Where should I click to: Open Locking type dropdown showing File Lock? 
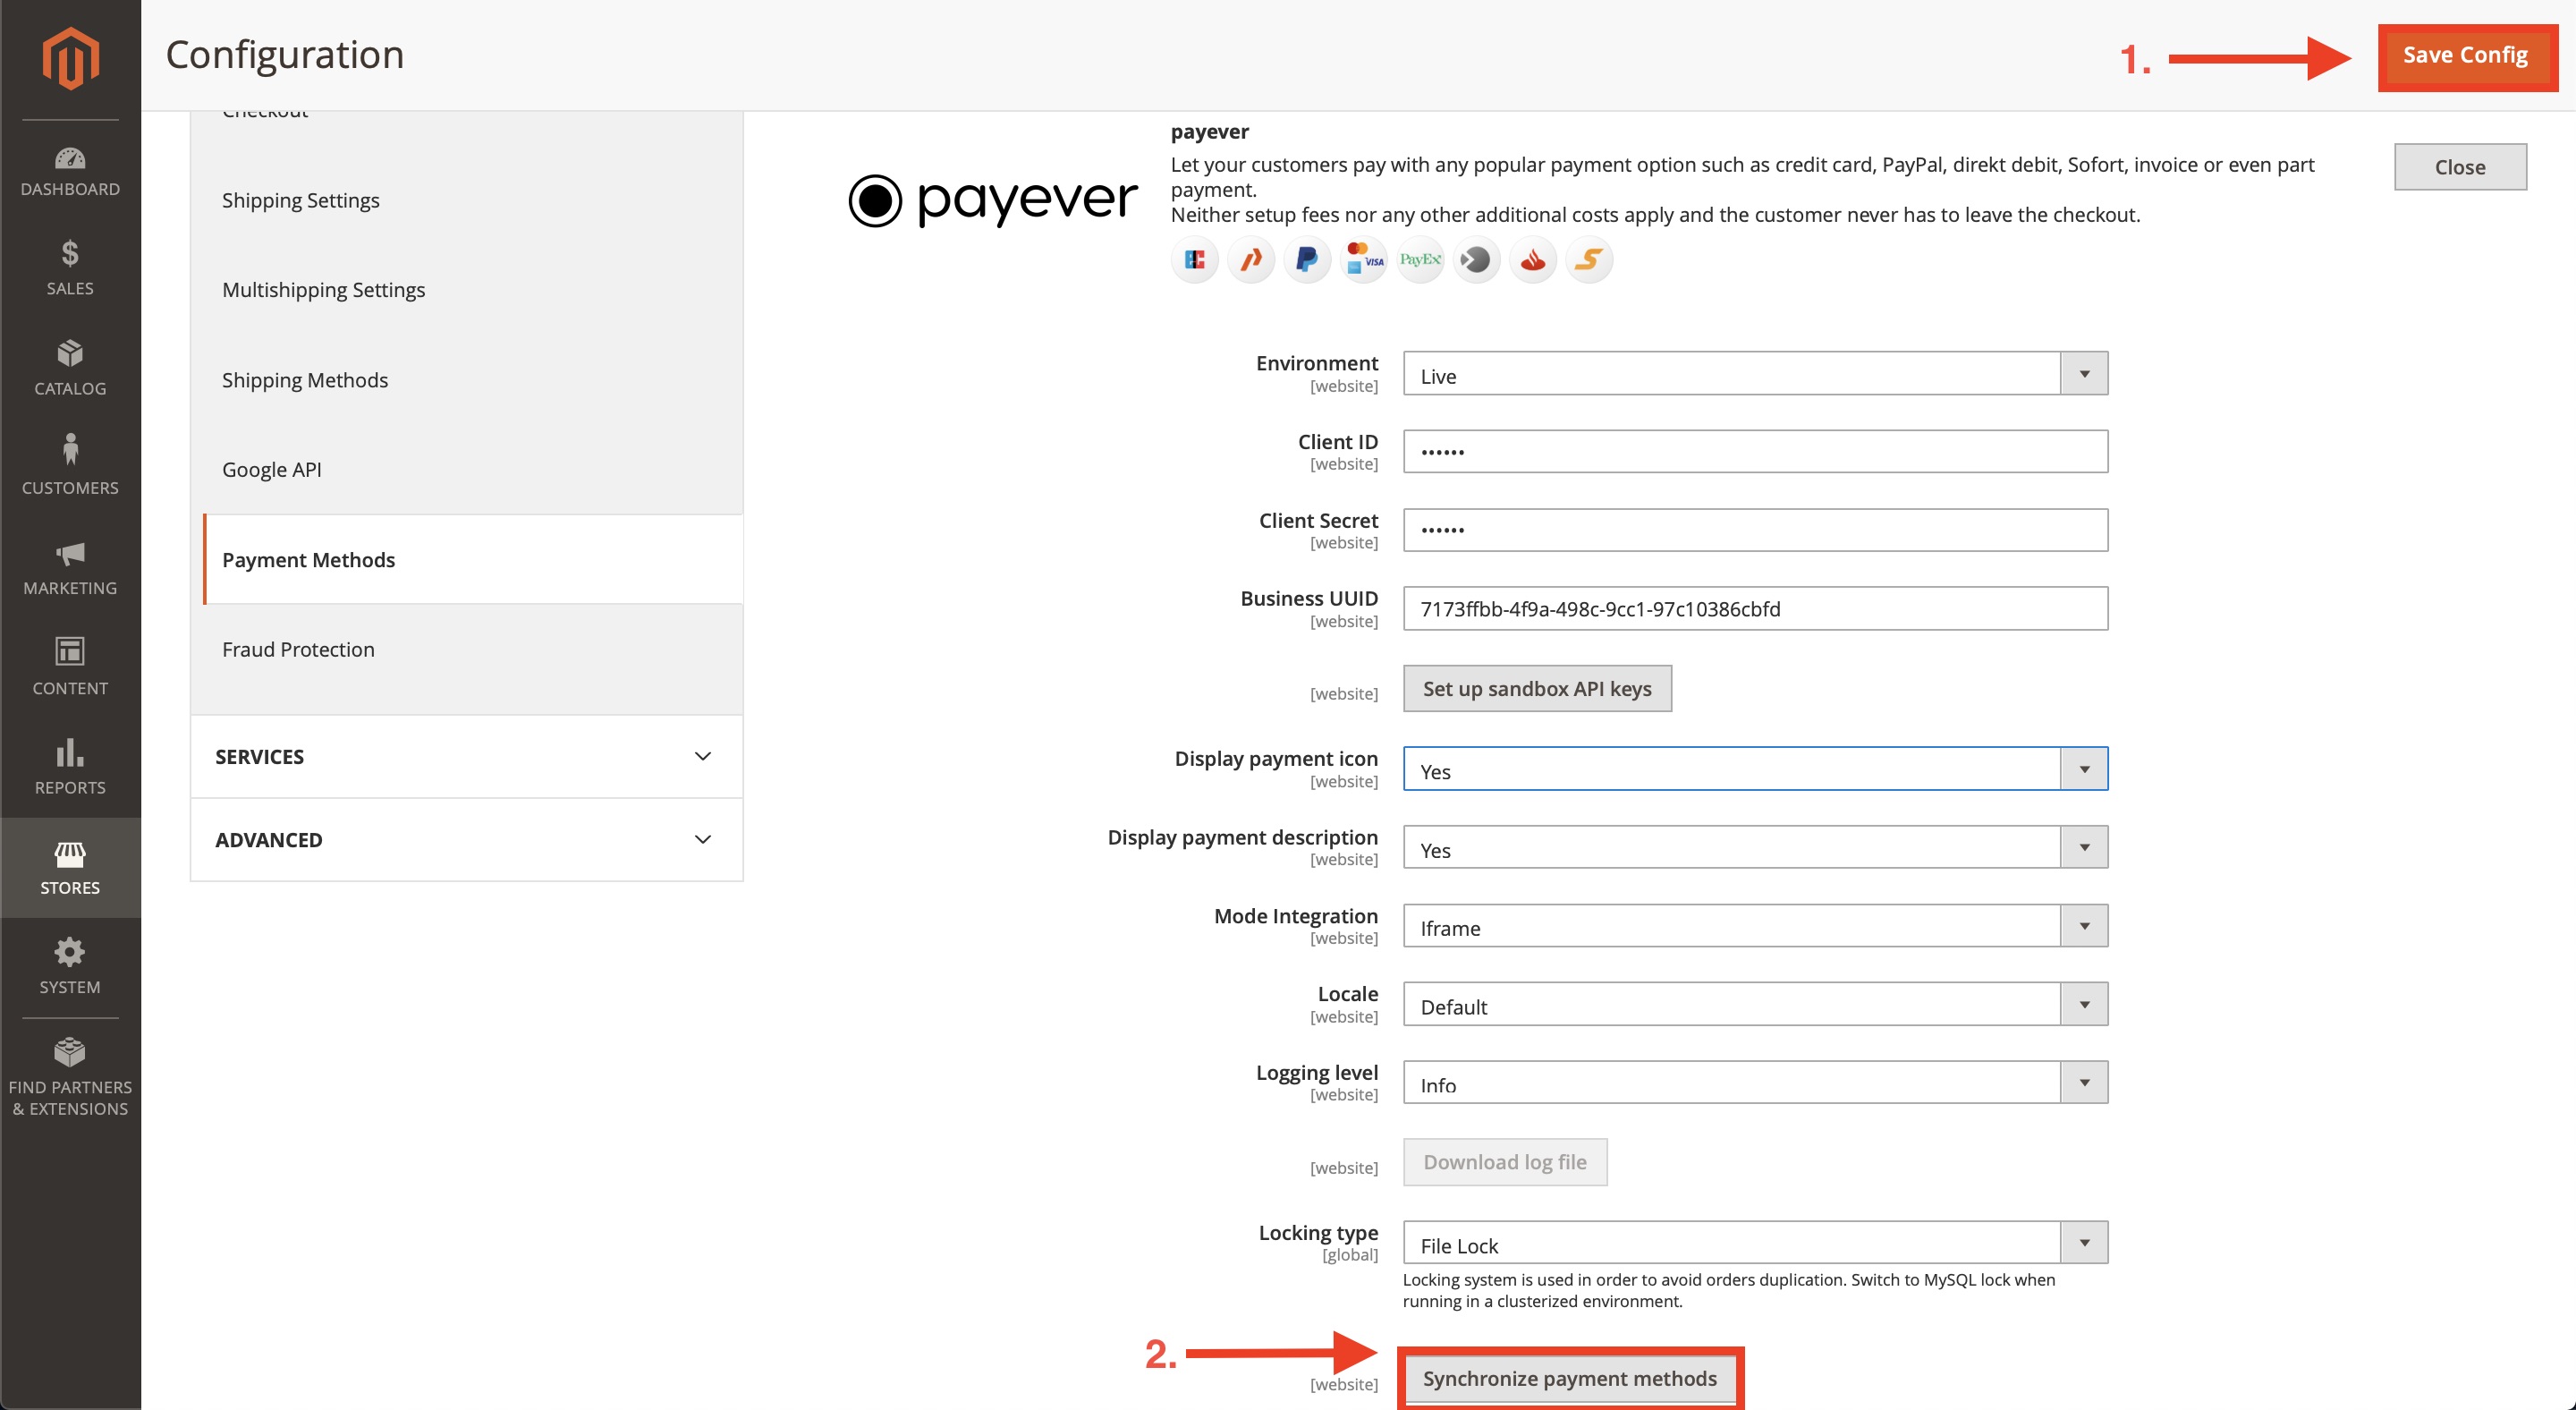[1755, 1243]
